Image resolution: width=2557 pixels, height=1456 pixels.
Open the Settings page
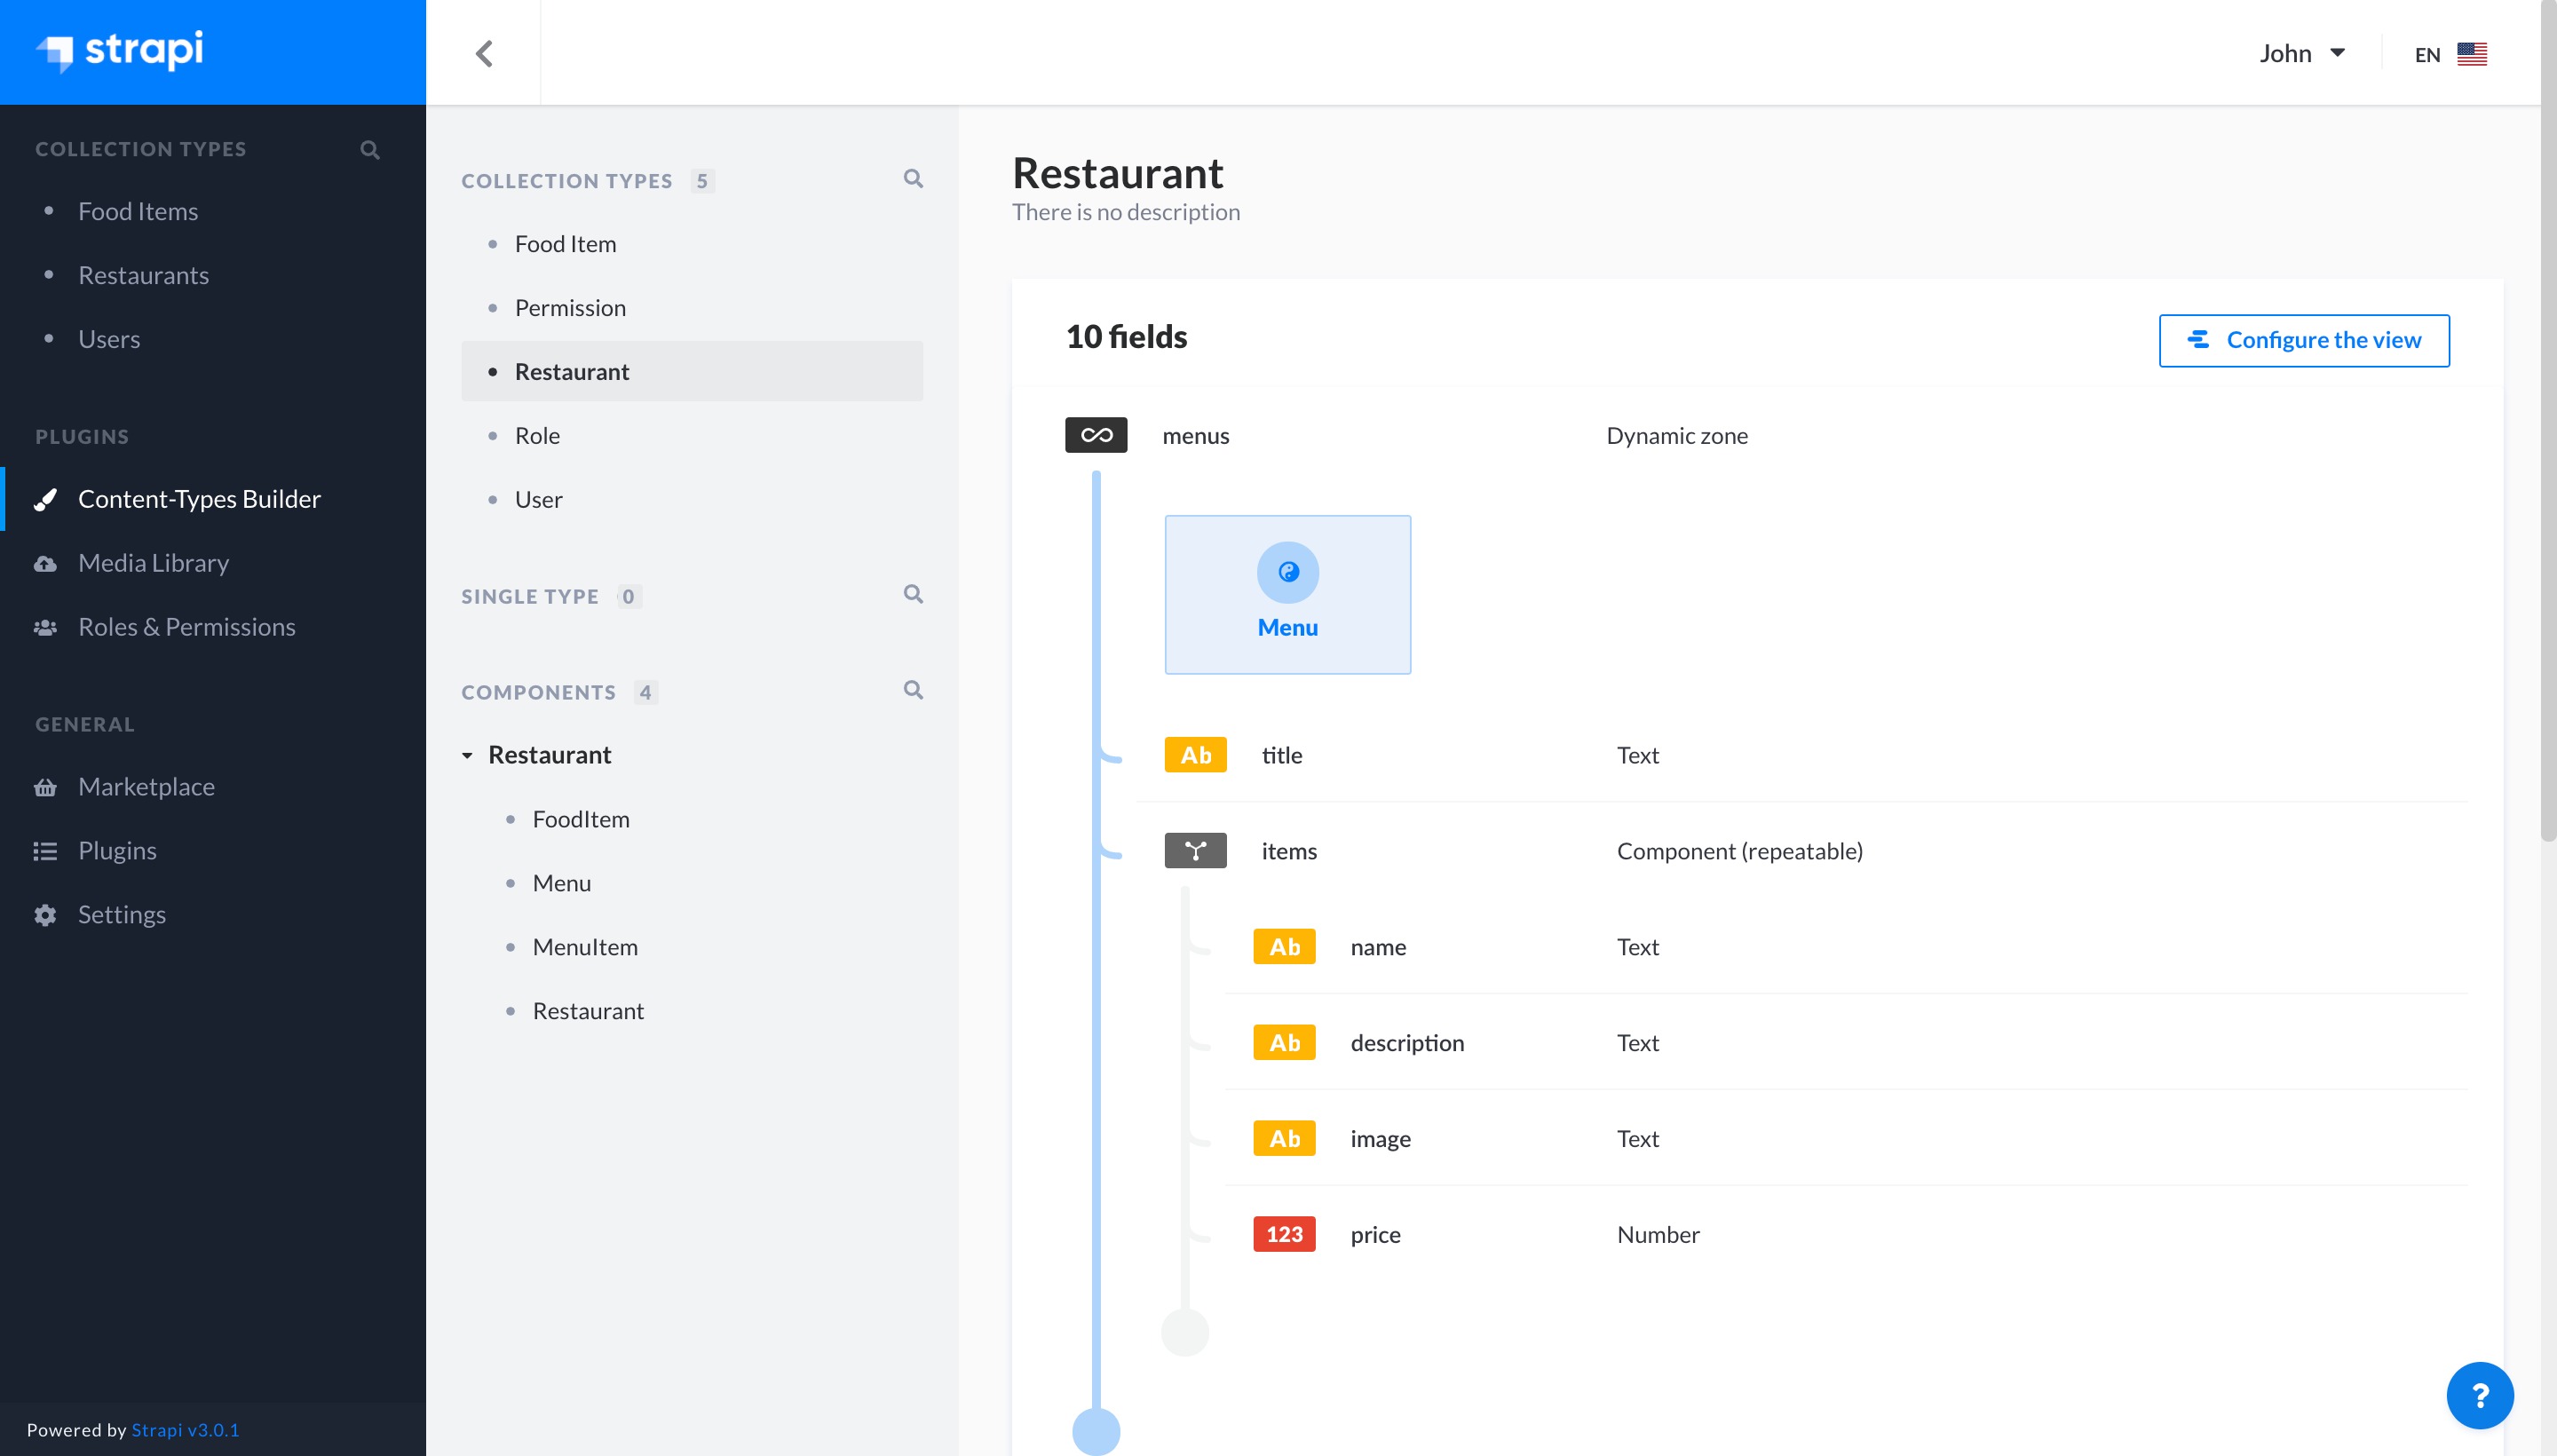point(122,913)
